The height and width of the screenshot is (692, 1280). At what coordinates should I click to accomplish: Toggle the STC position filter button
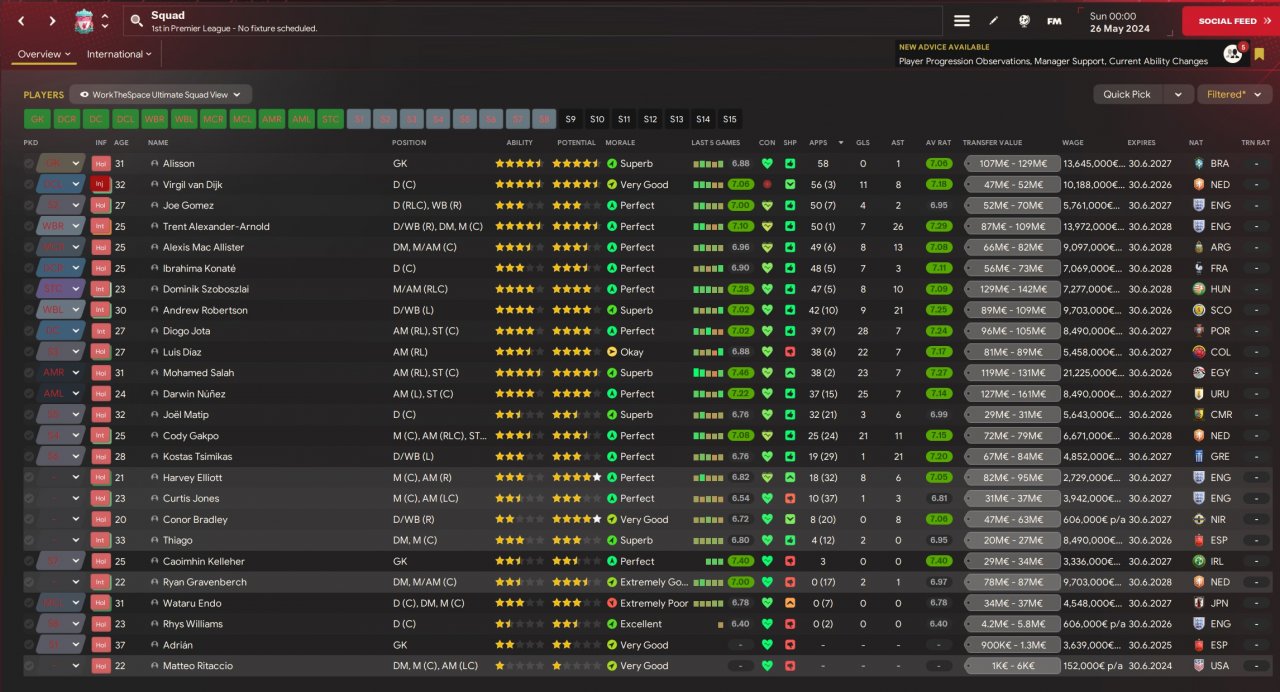[331, 119]
